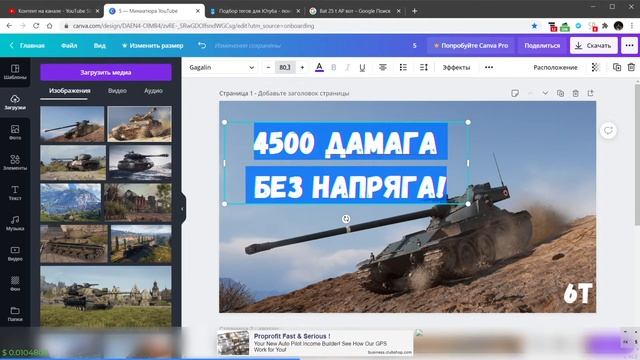The image size is (640, 360).
Task: Open Эффекты (Effects) for text
Action: (x=456, y=67)
